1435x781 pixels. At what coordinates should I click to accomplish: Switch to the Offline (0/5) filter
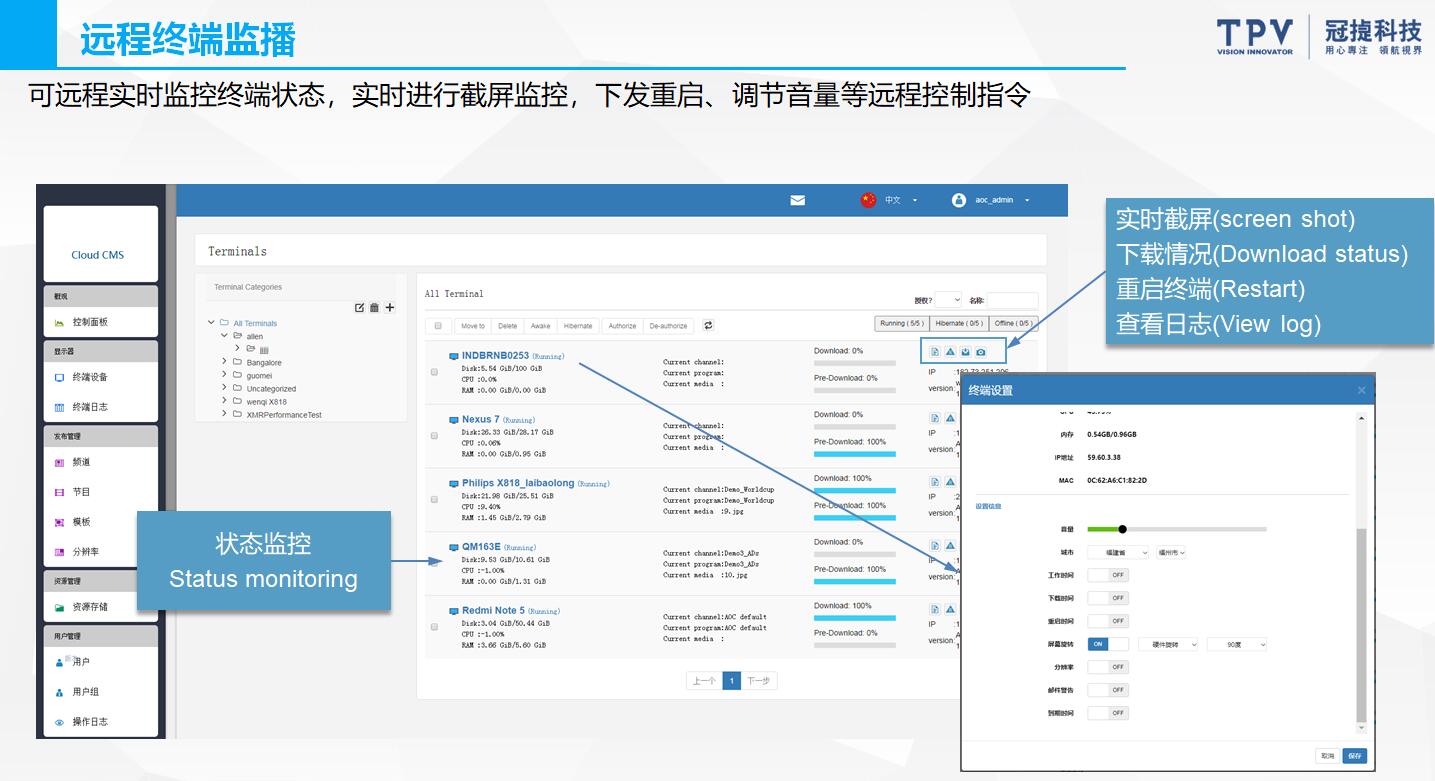coord(1013,323)
